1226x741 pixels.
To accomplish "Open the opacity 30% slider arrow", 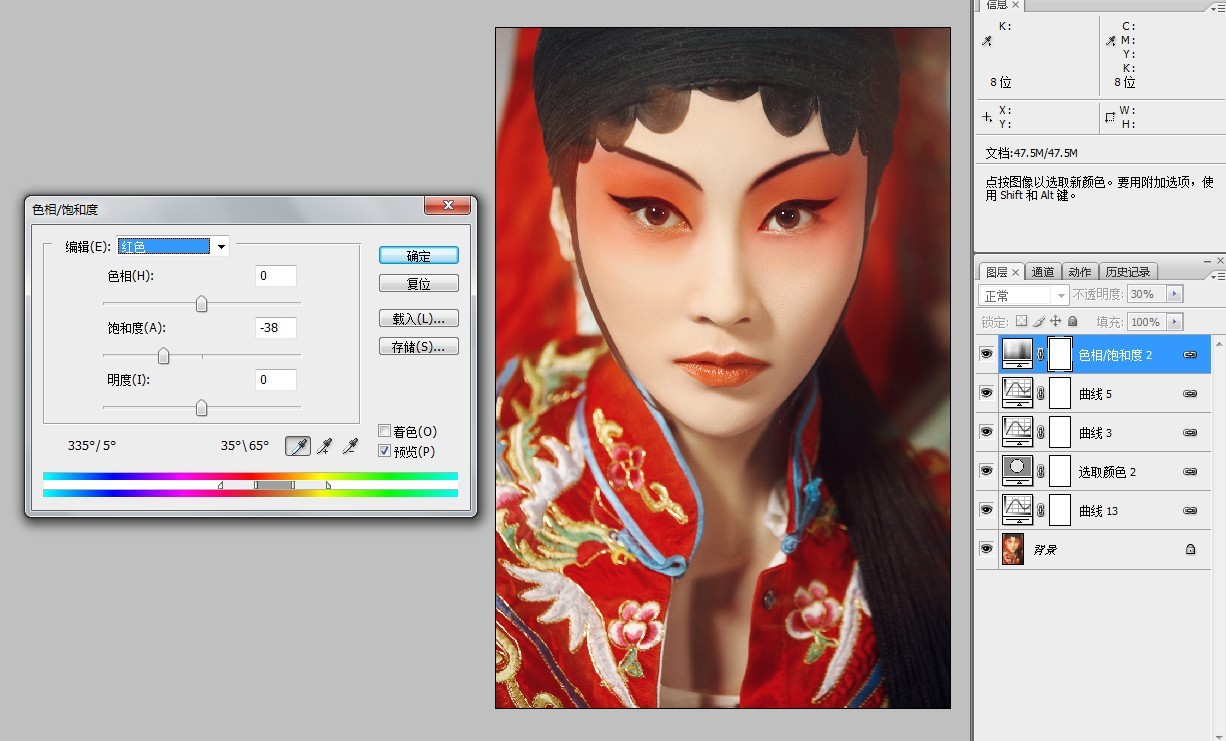I will point(1175,294).
